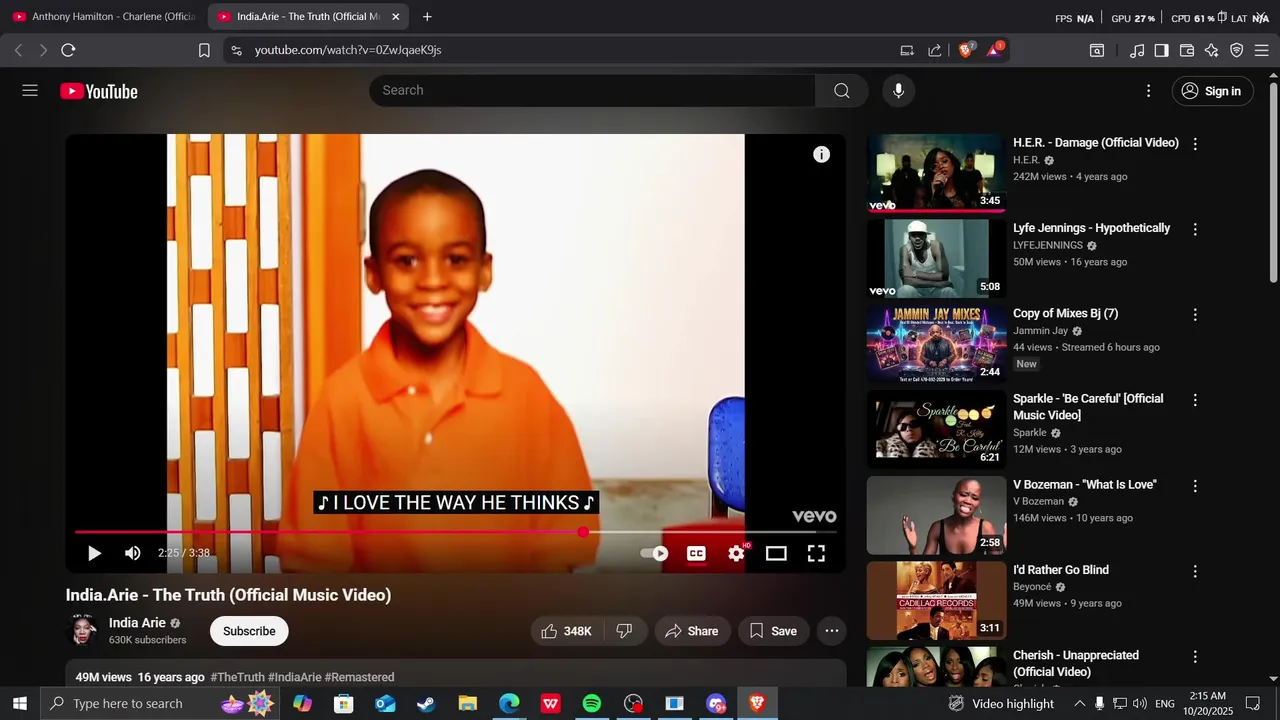Open a new browser tab

pos(428,17)
